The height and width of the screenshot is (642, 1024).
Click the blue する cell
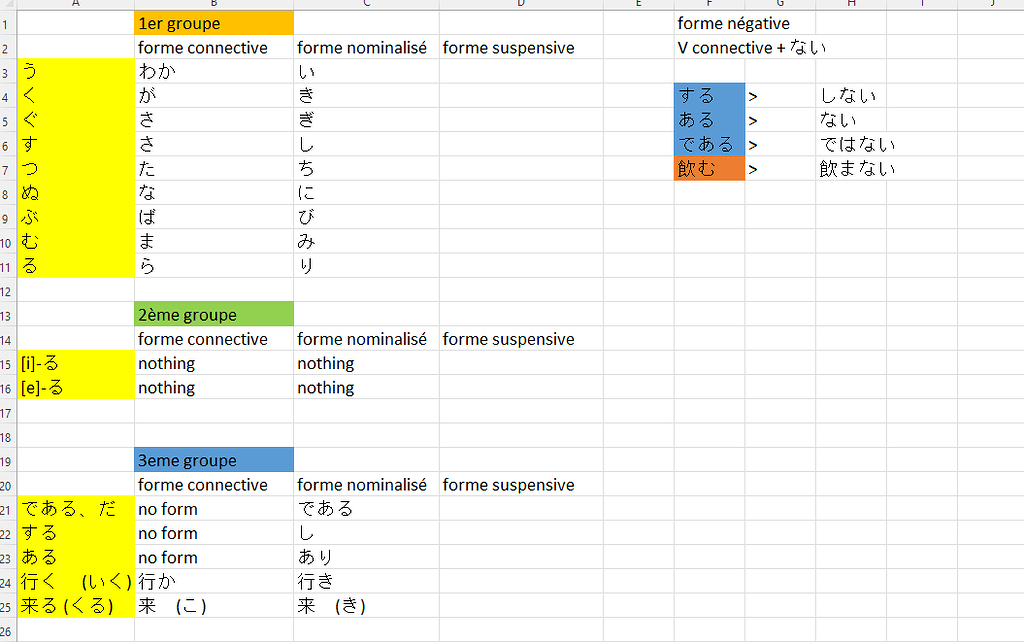(x=709, y=95)
